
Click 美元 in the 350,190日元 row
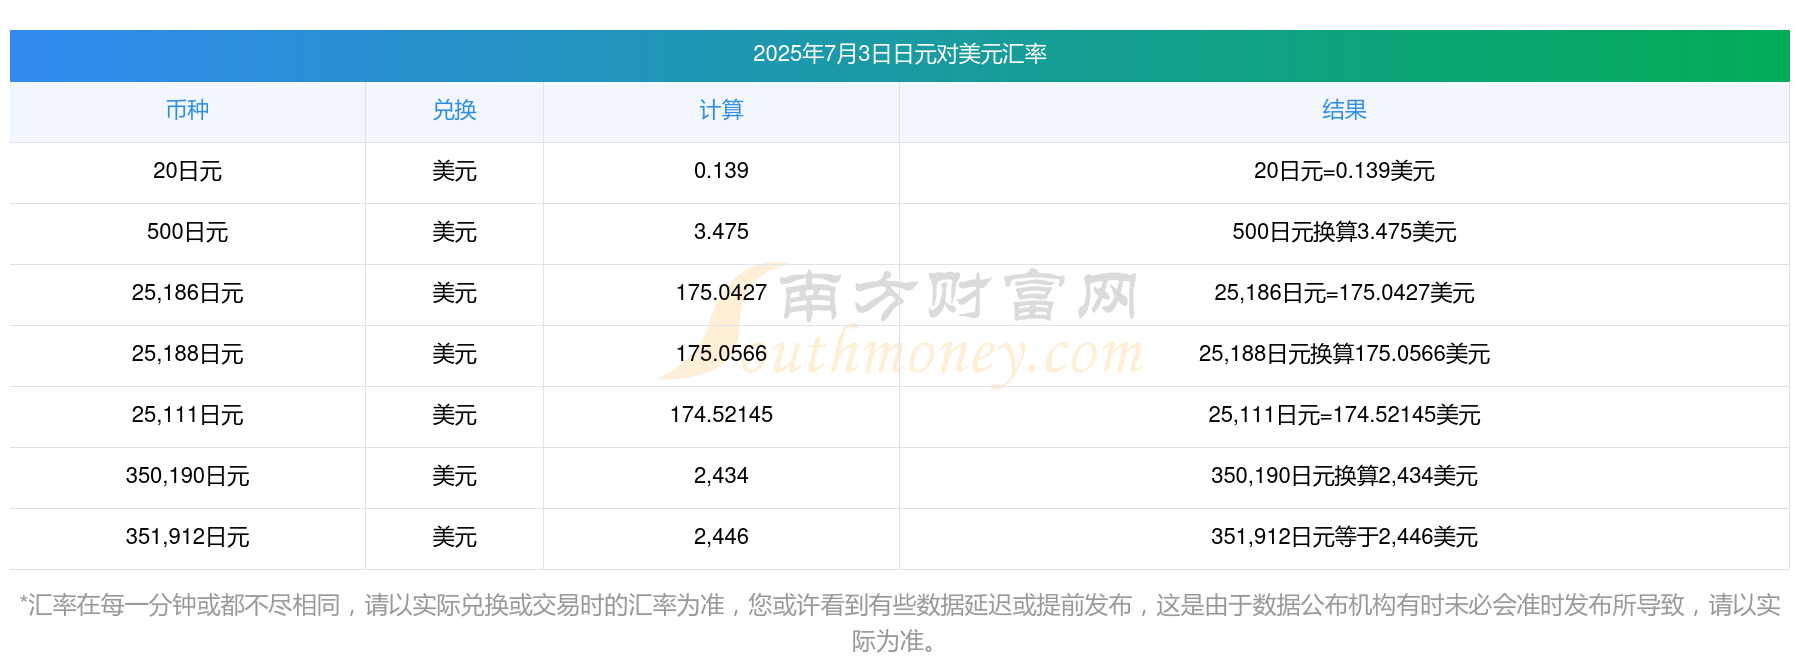tap(454, 476)
